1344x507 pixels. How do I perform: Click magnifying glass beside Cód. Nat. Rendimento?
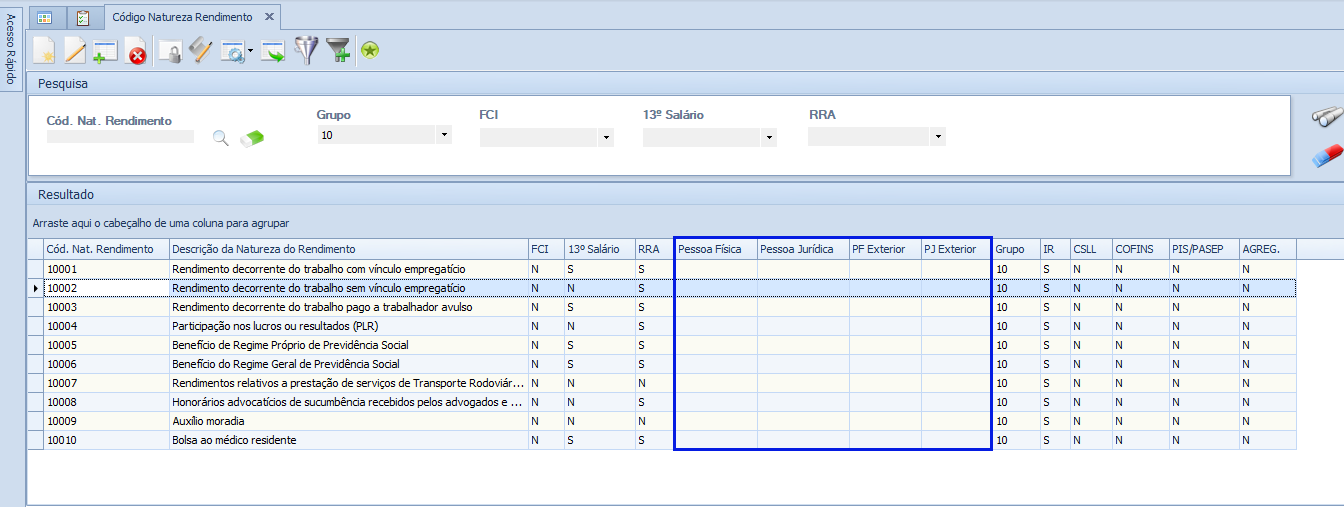pos(221,138)
